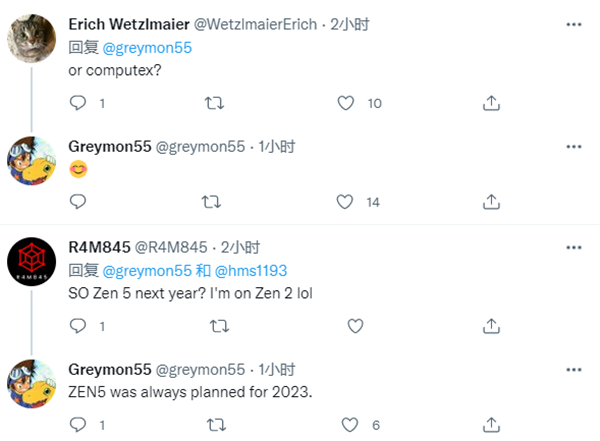
Task: View R4M845's red cube profile avatar
Action: [x=33, y=262]
